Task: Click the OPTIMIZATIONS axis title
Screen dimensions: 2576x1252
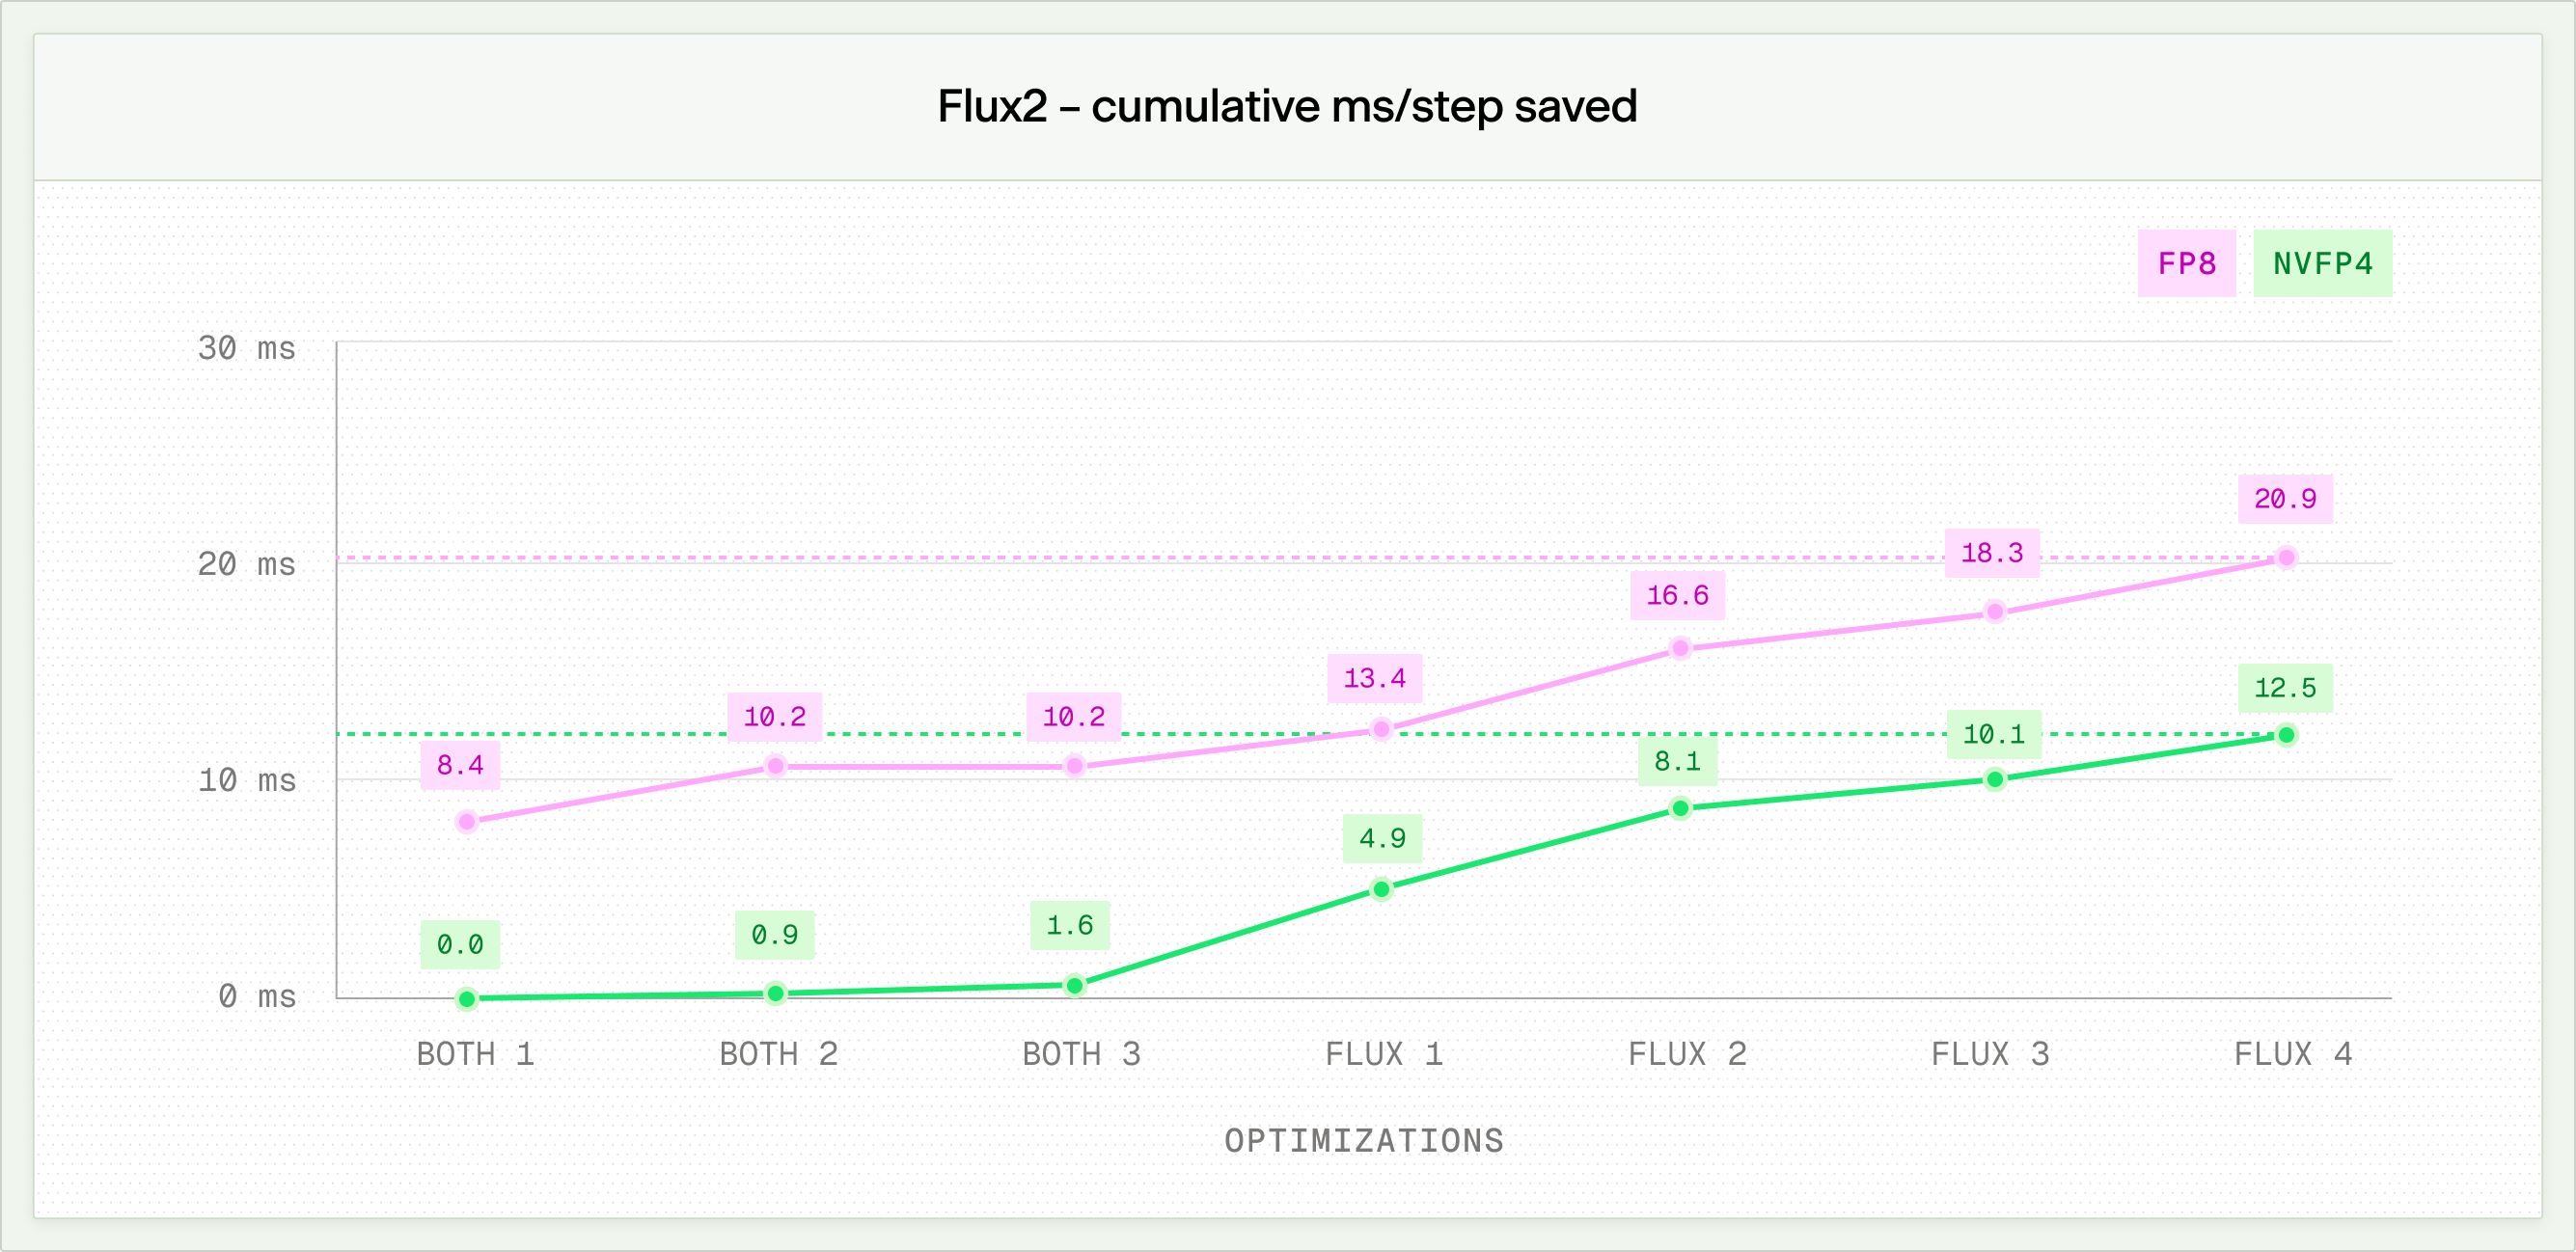Action: (1364, 1141)
